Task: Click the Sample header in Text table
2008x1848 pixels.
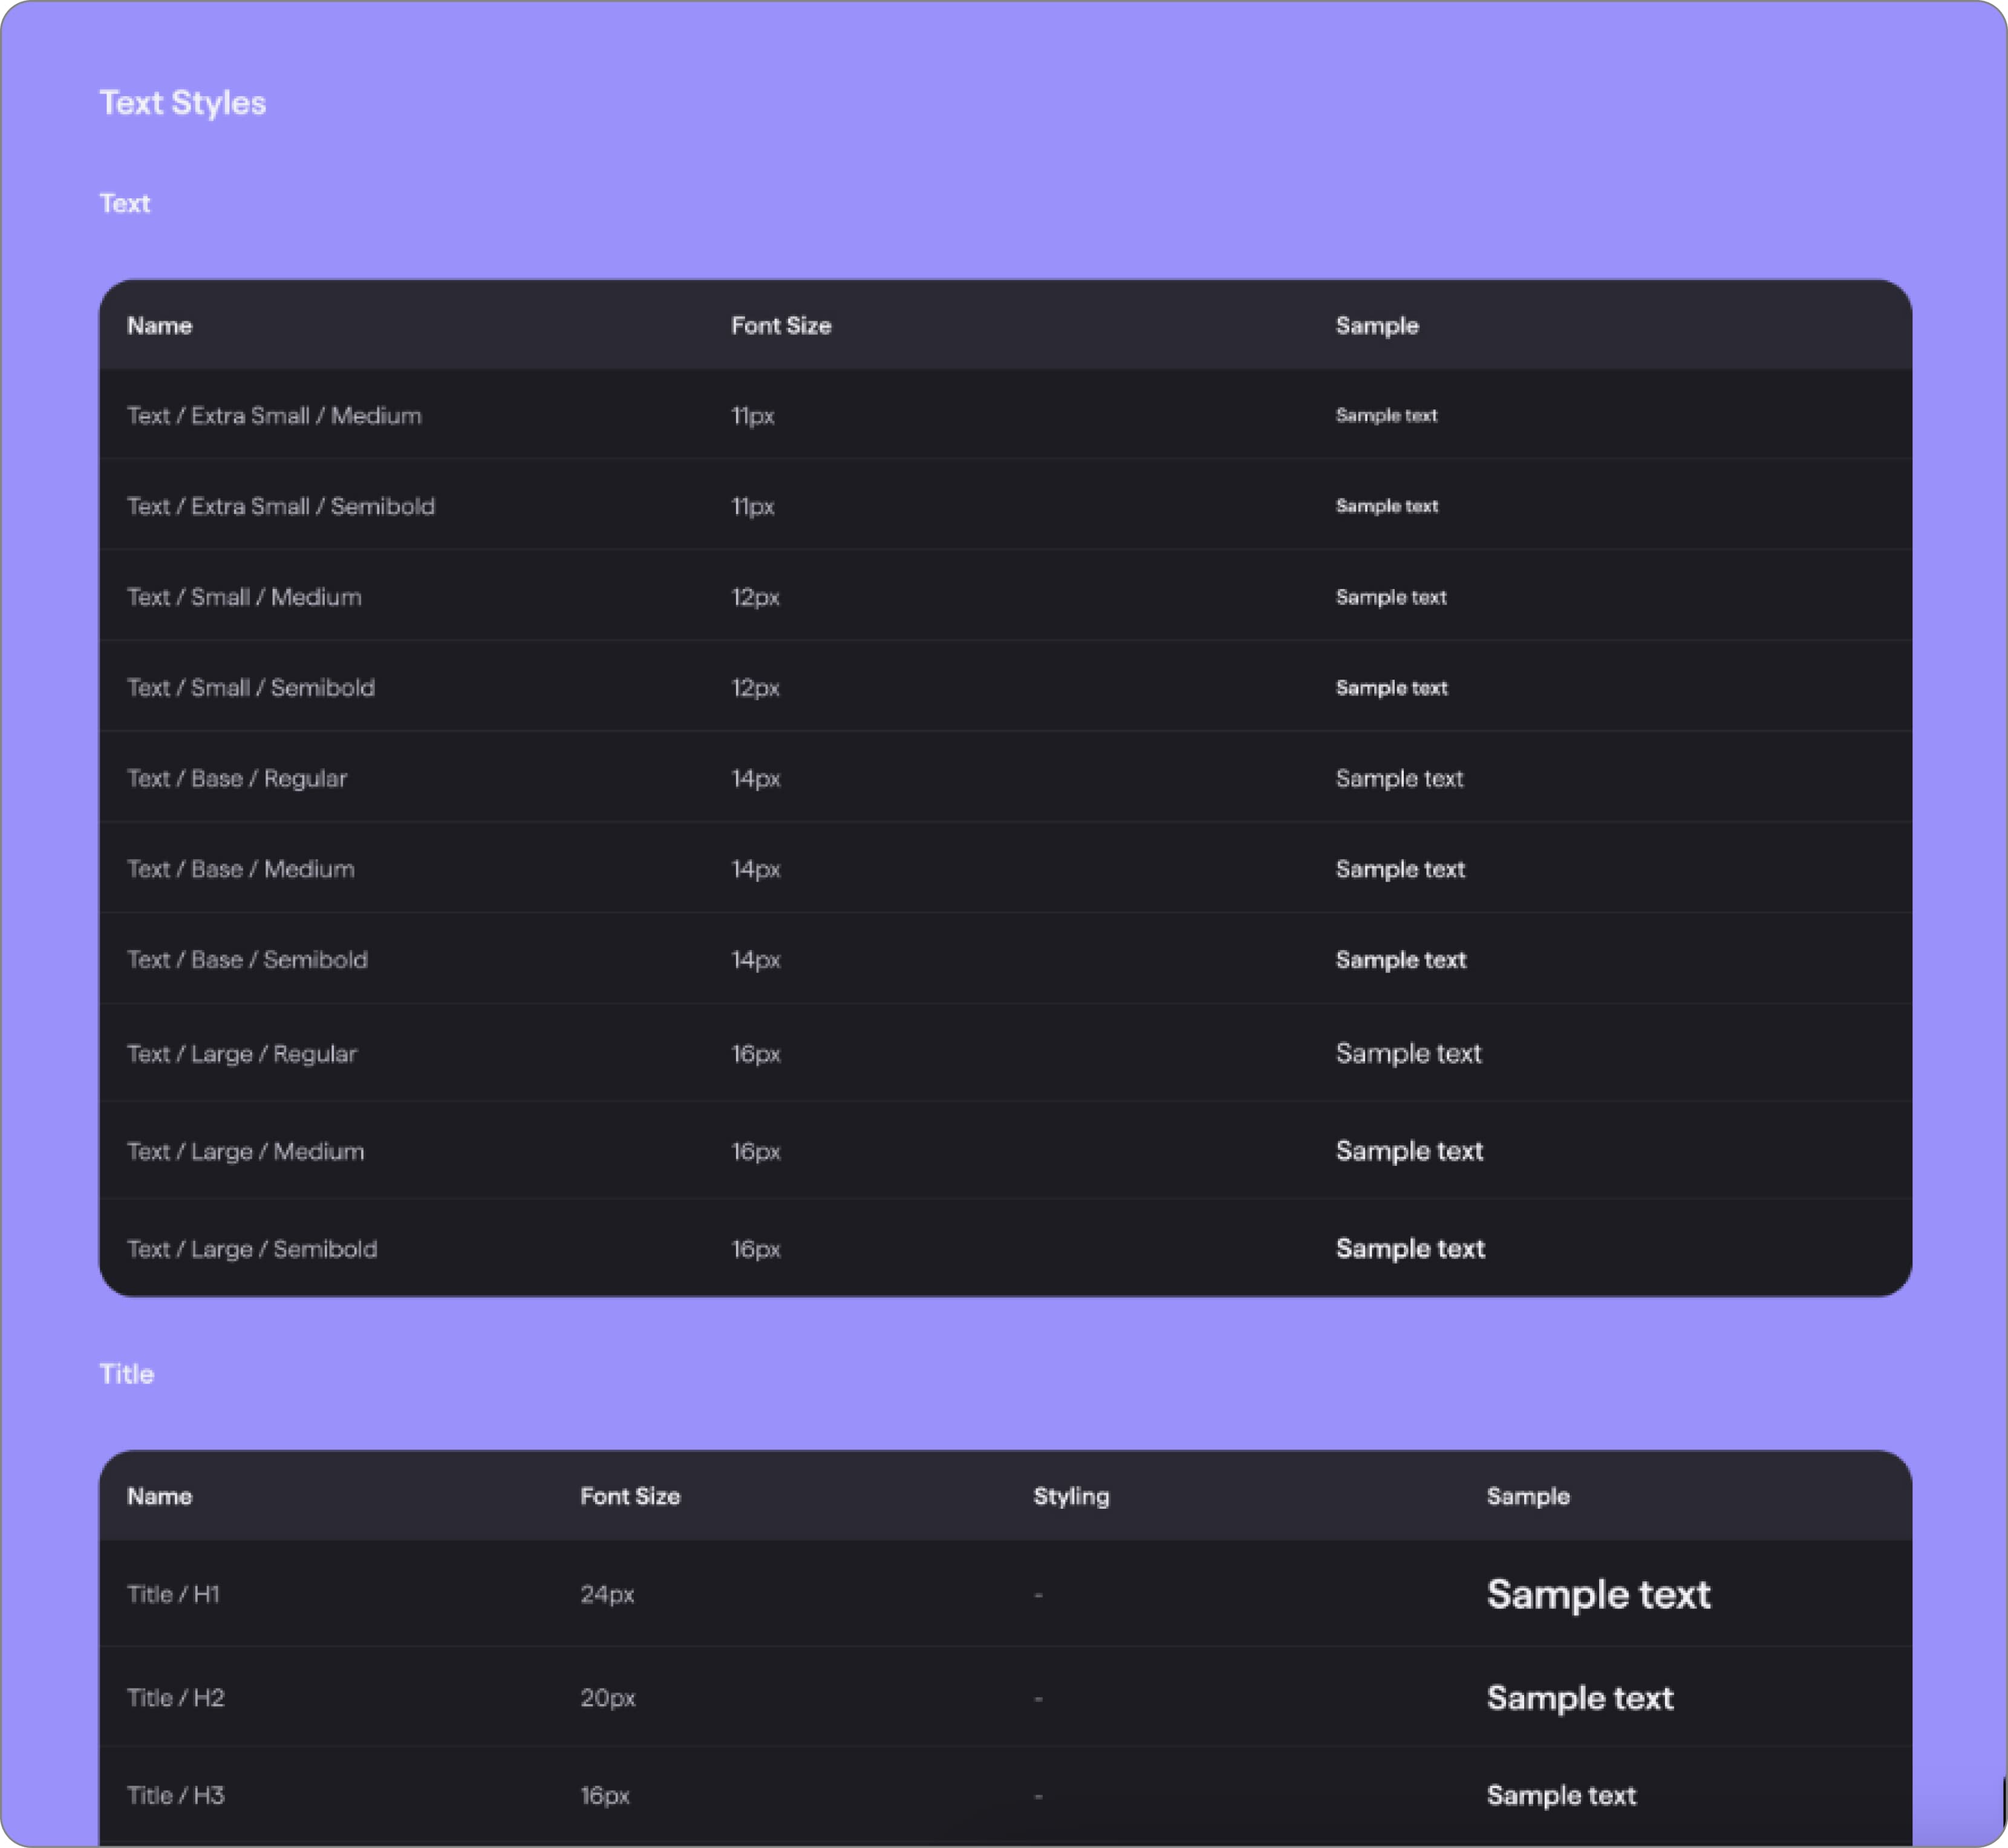Action: [x=1377, y=326]
